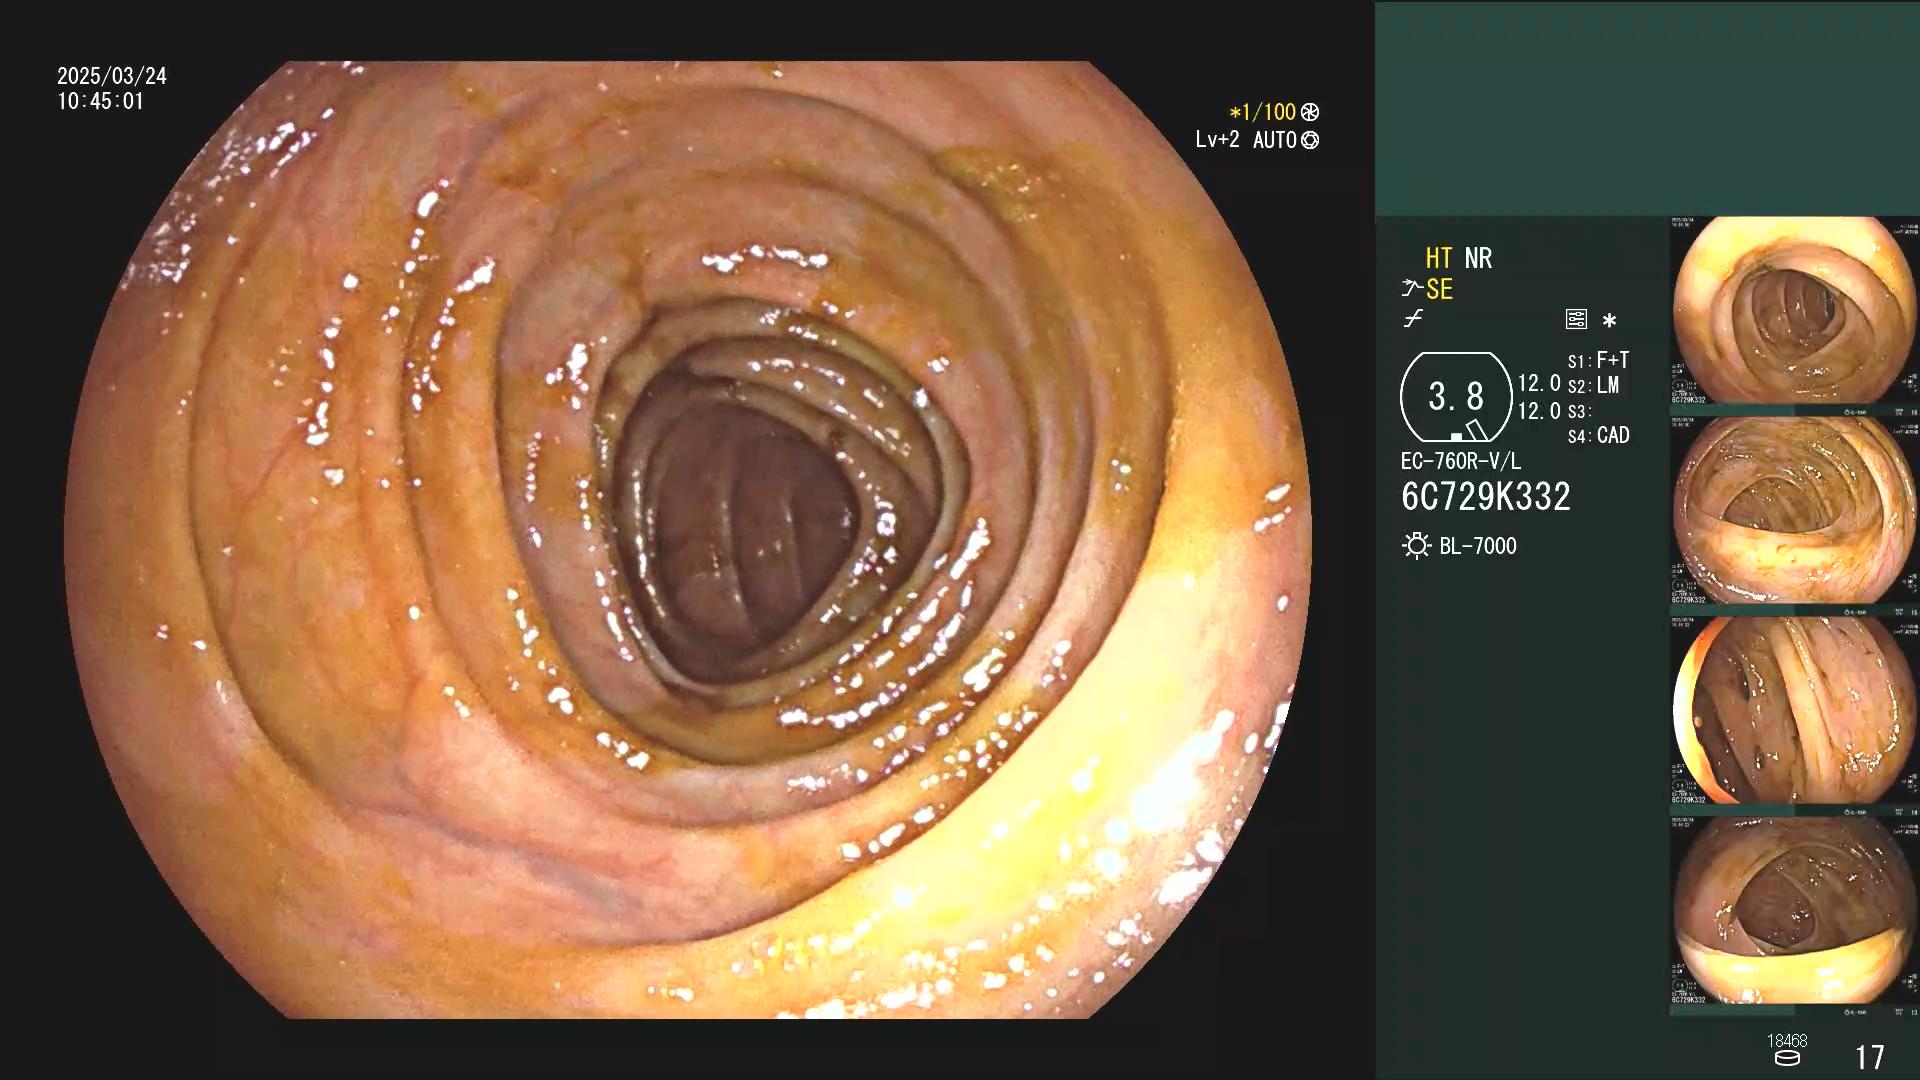This screenshot has width=1920, height=1080.
Task: Click the NR noise reduction label
Action: tap(1478, 258)
